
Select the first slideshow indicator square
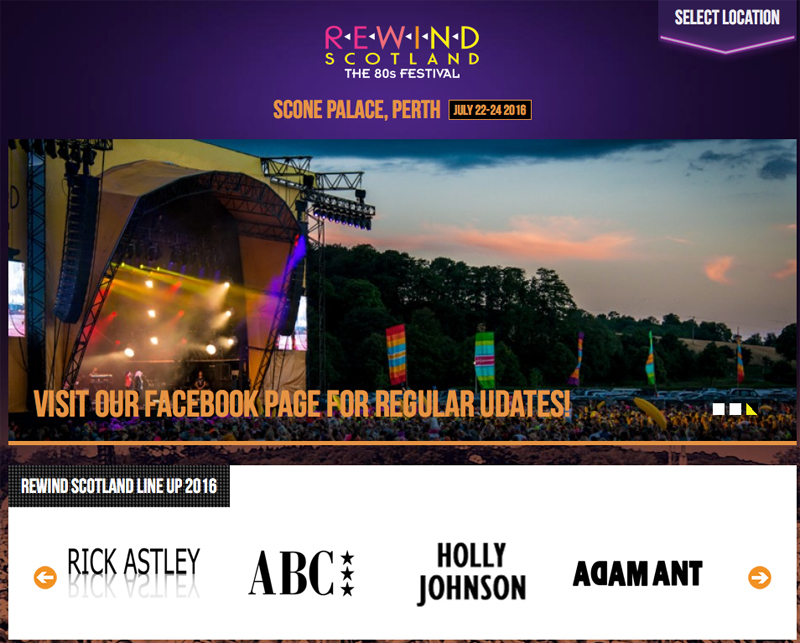(x=718, y=409)
